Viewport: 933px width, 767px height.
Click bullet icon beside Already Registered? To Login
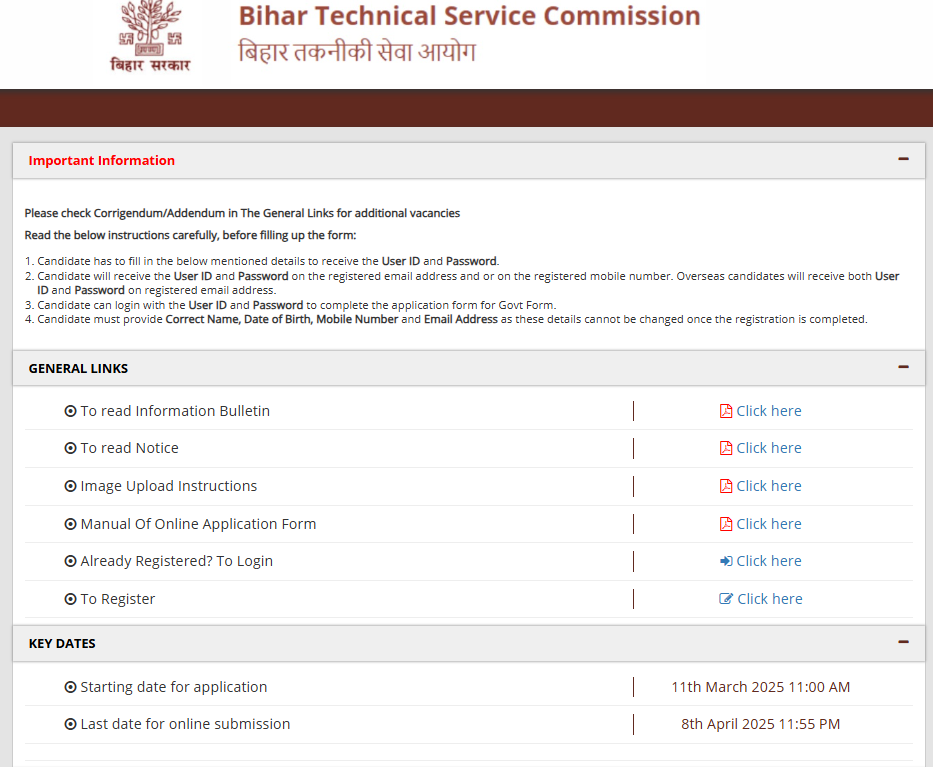pyautogui.click(x=70, y=561)
